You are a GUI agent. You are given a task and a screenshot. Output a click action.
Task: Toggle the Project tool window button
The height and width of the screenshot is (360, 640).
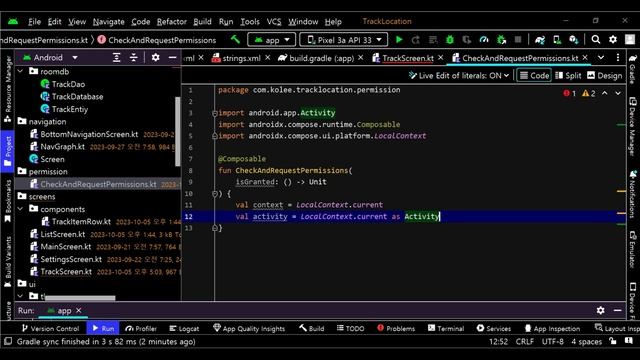point(8,151)
